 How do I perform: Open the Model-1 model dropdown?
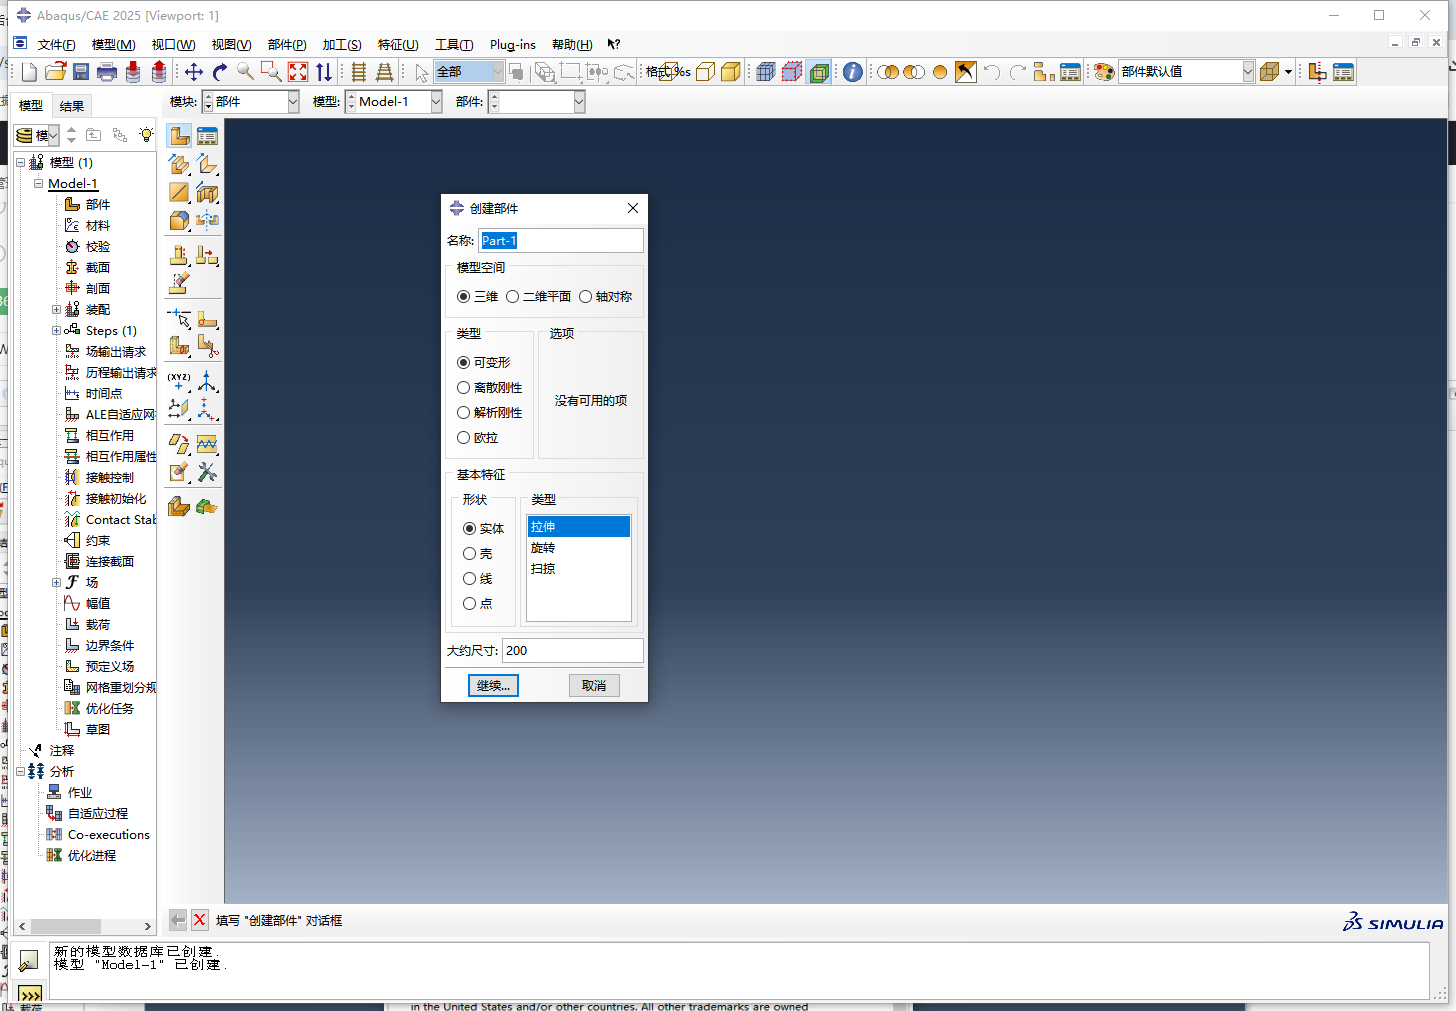point(437,101)
